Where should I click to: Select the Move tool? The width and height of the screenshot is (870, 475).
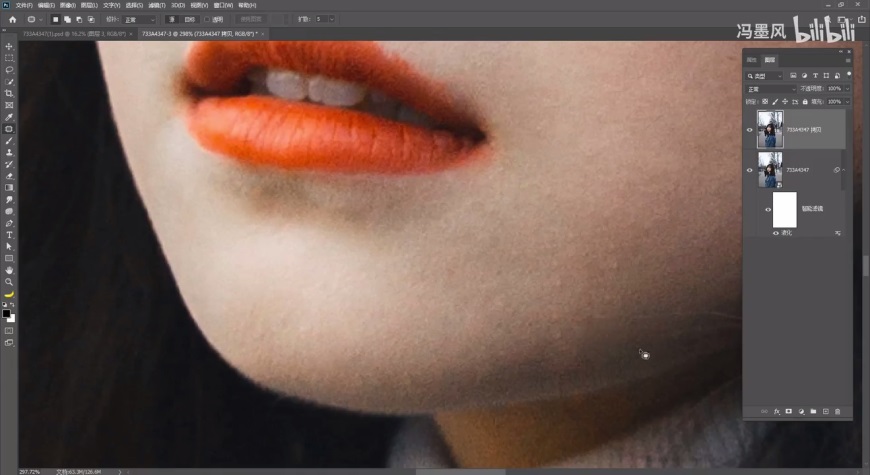[x=9, y=46]
